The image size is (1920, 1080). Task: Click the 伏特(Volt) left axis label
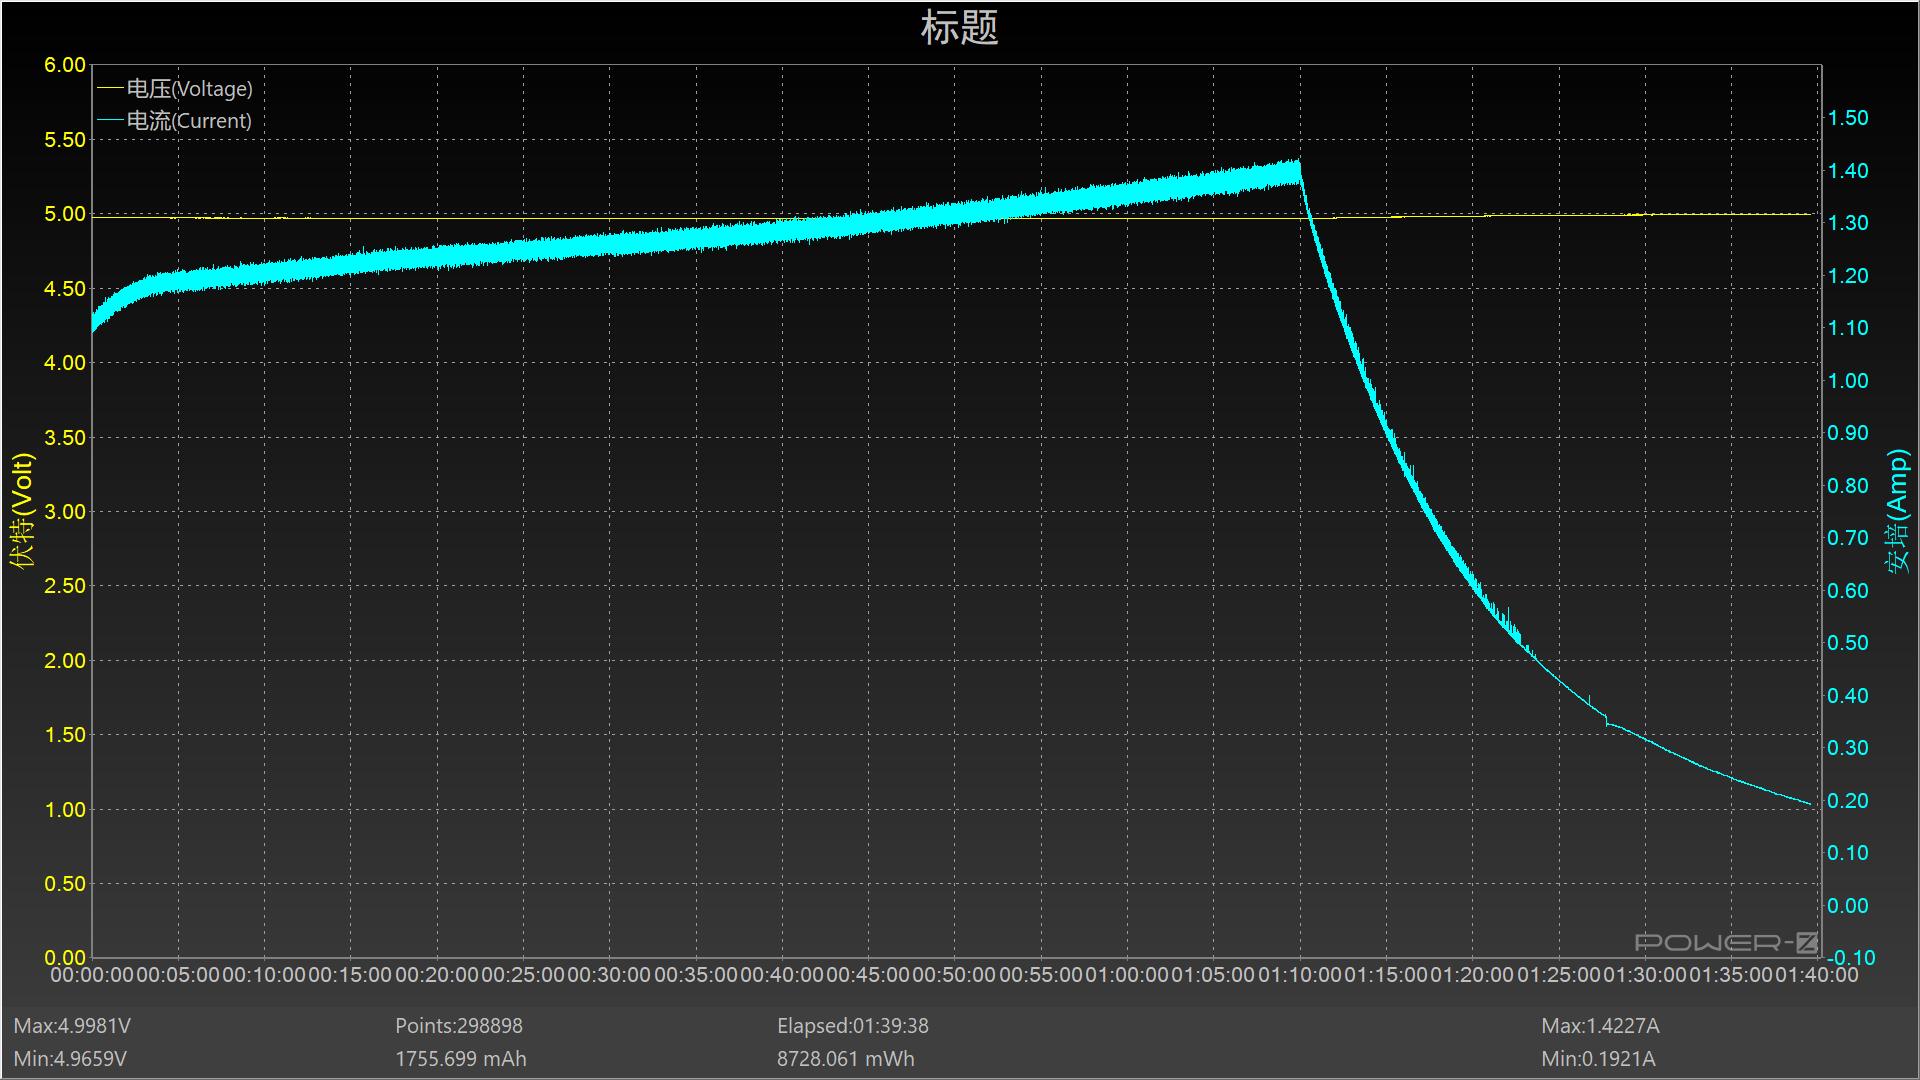click(22, 510)
